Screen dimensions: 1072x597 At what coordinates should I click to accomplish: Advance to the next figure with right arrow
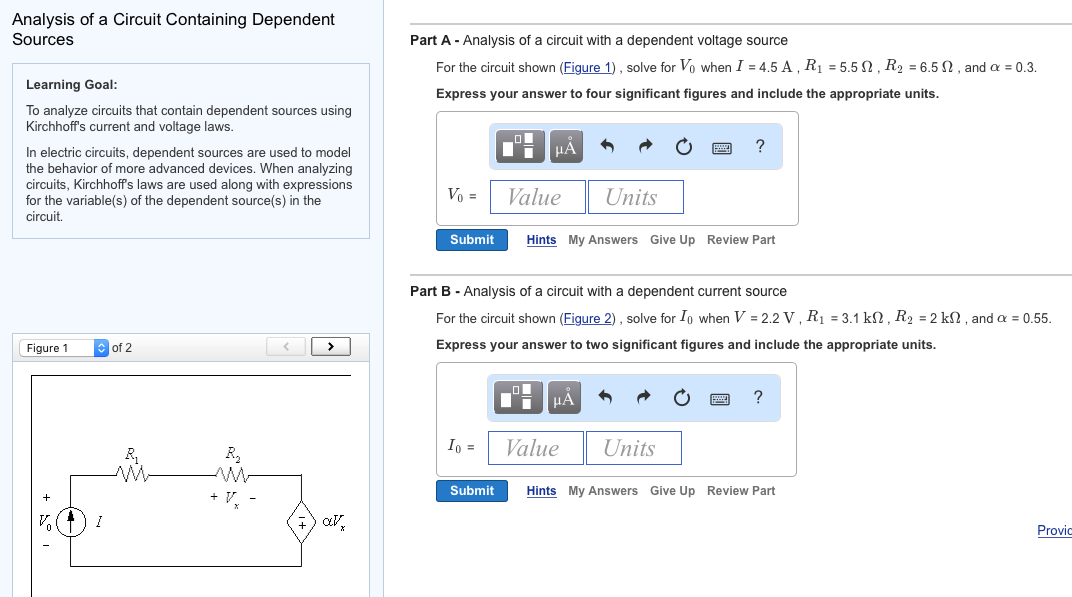[331, 345]
